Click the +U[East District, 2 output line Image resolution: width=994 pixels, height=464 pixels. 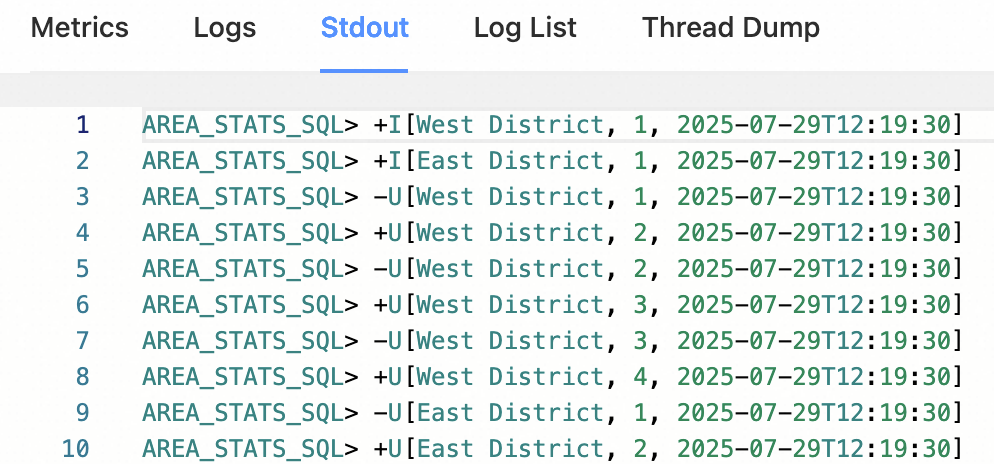point(552,449)
